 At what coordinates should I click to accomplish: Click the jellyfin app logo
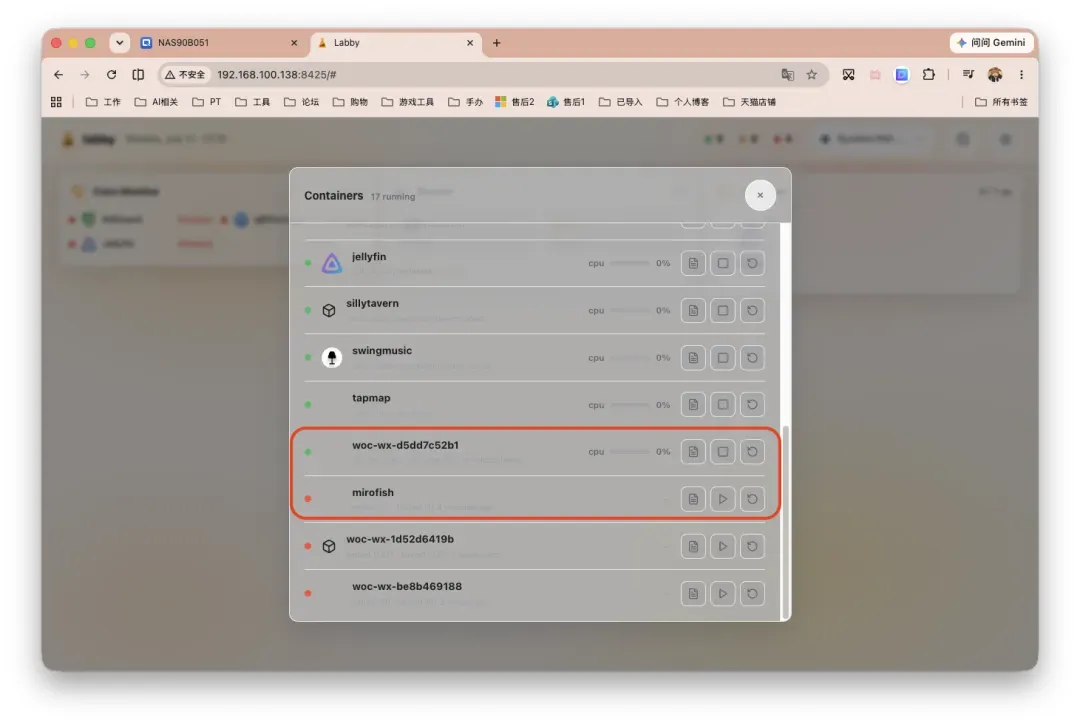coord(331,263)
